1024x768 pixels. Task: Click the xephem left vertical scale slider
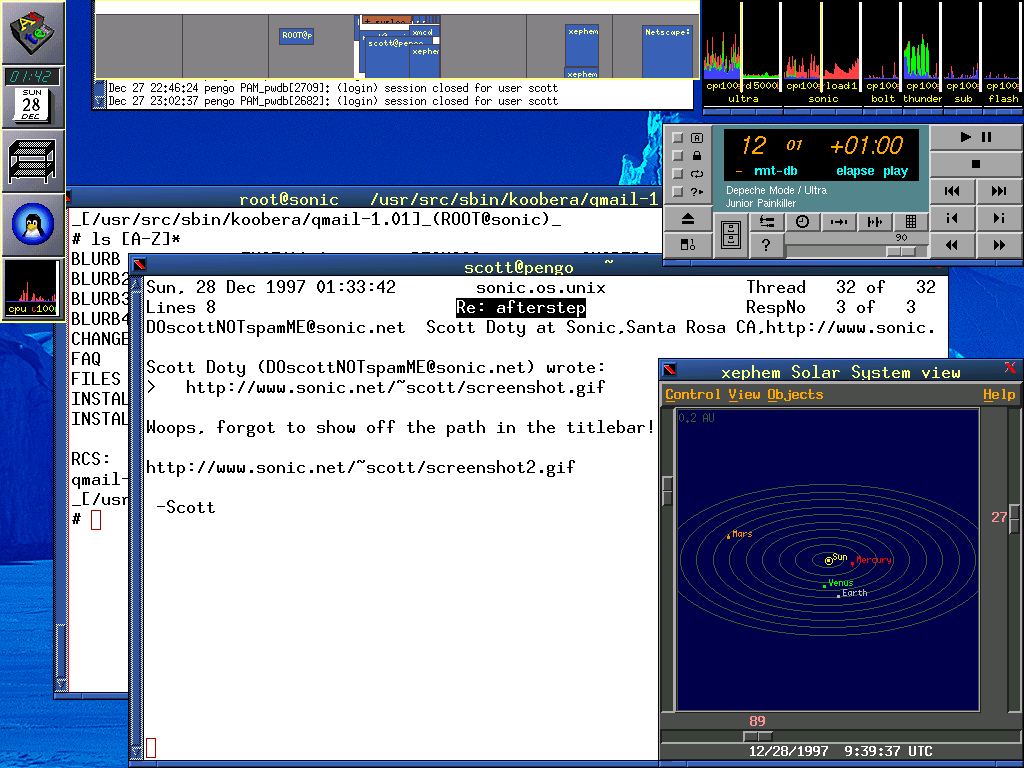pyautogui.click(x=667, y=490)
